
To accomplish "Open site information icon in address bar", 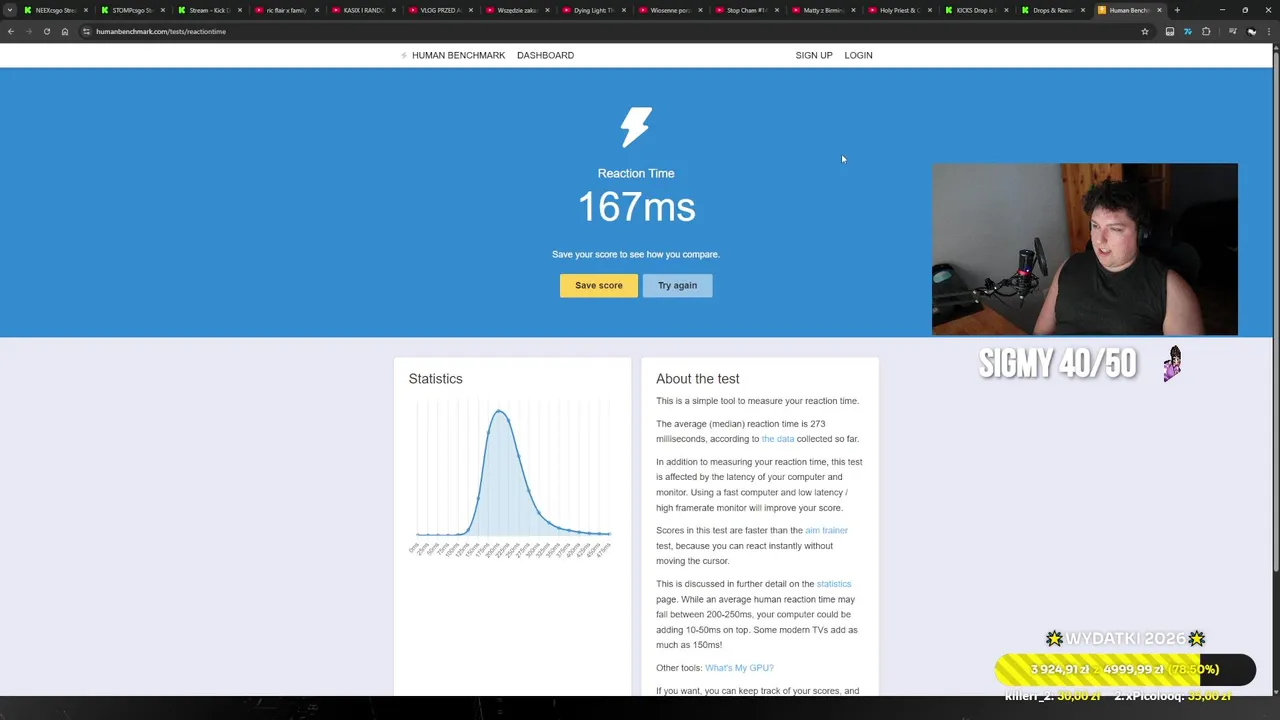I will tap(86, 31).
